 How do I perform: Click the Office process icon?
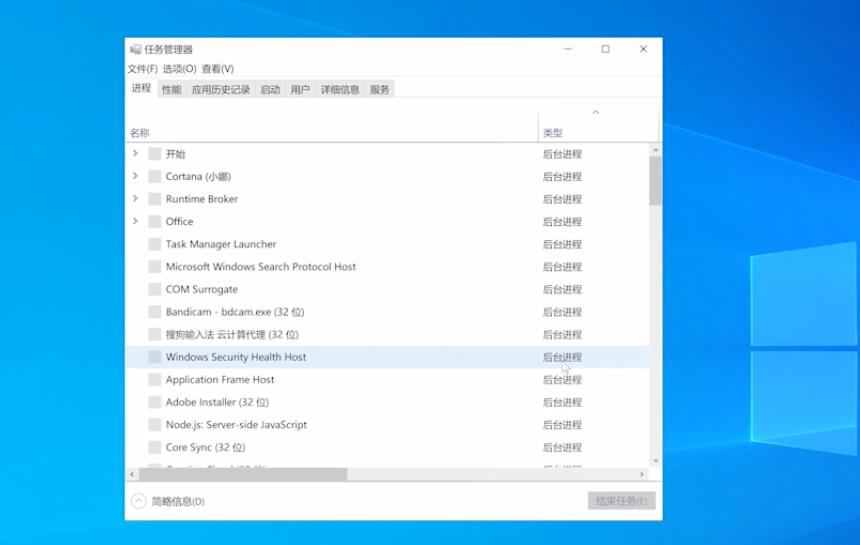[155, 222]
